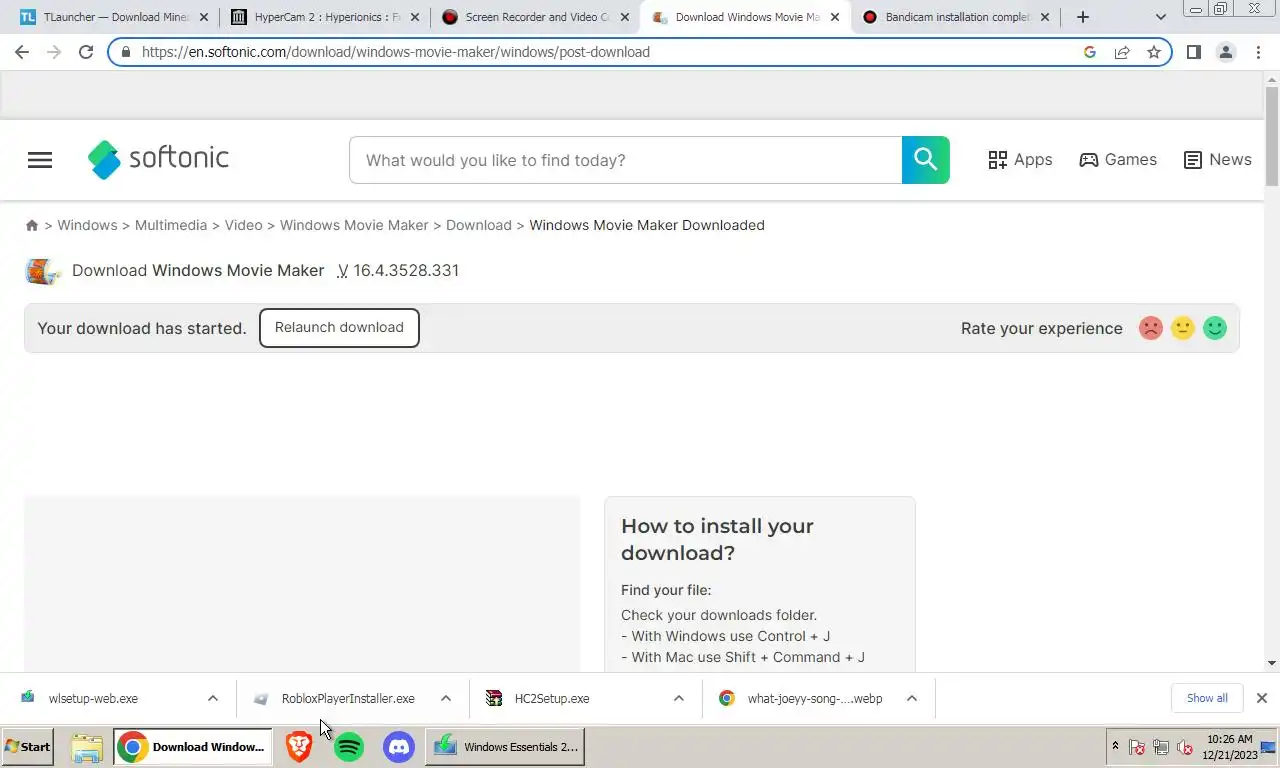The width and height of the screenshot is (1280, 768).
Task: Switch to Bandicam installation complete tab
Action: pyautogui.click(x=956, y=17)
